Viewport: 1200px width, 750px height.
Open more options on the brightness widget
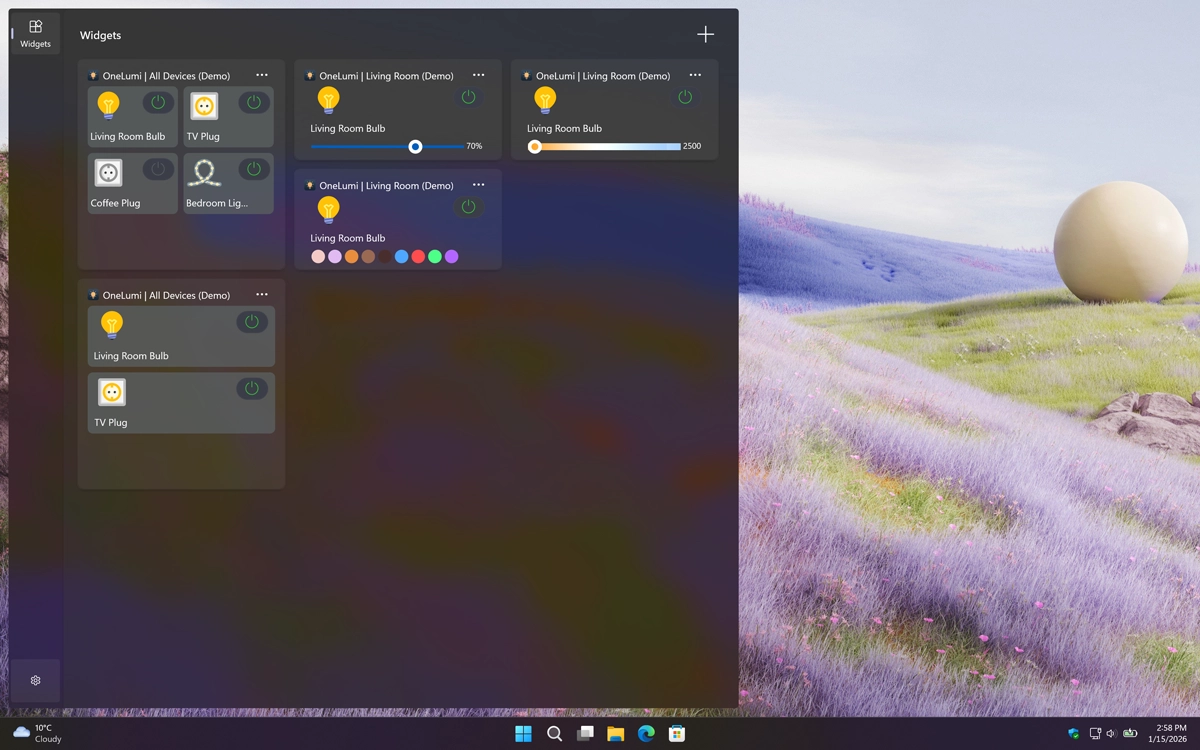[x=478, y=75]
